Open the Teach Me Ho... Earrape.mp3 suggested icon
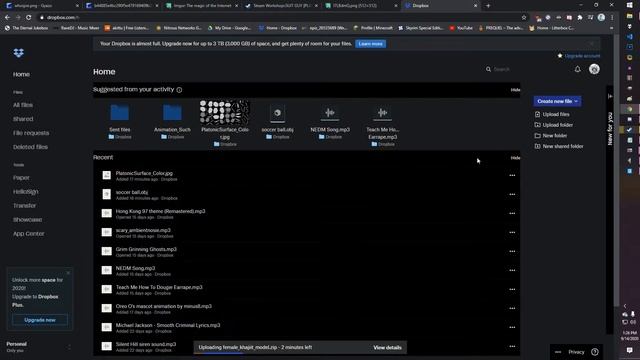 click(382, 113)
